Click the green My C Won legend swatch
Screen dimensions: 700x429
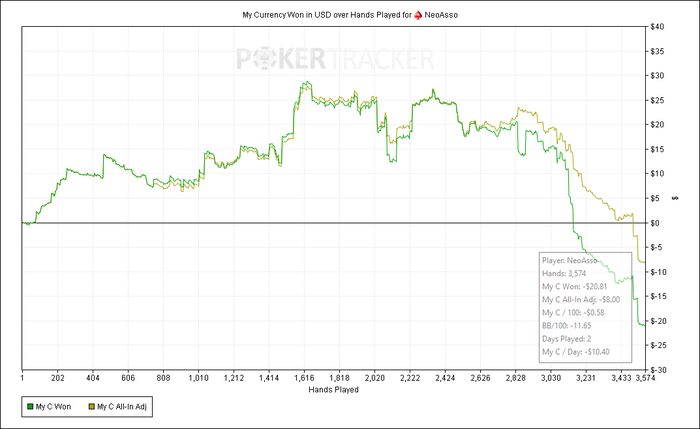[x=30, y=407]
